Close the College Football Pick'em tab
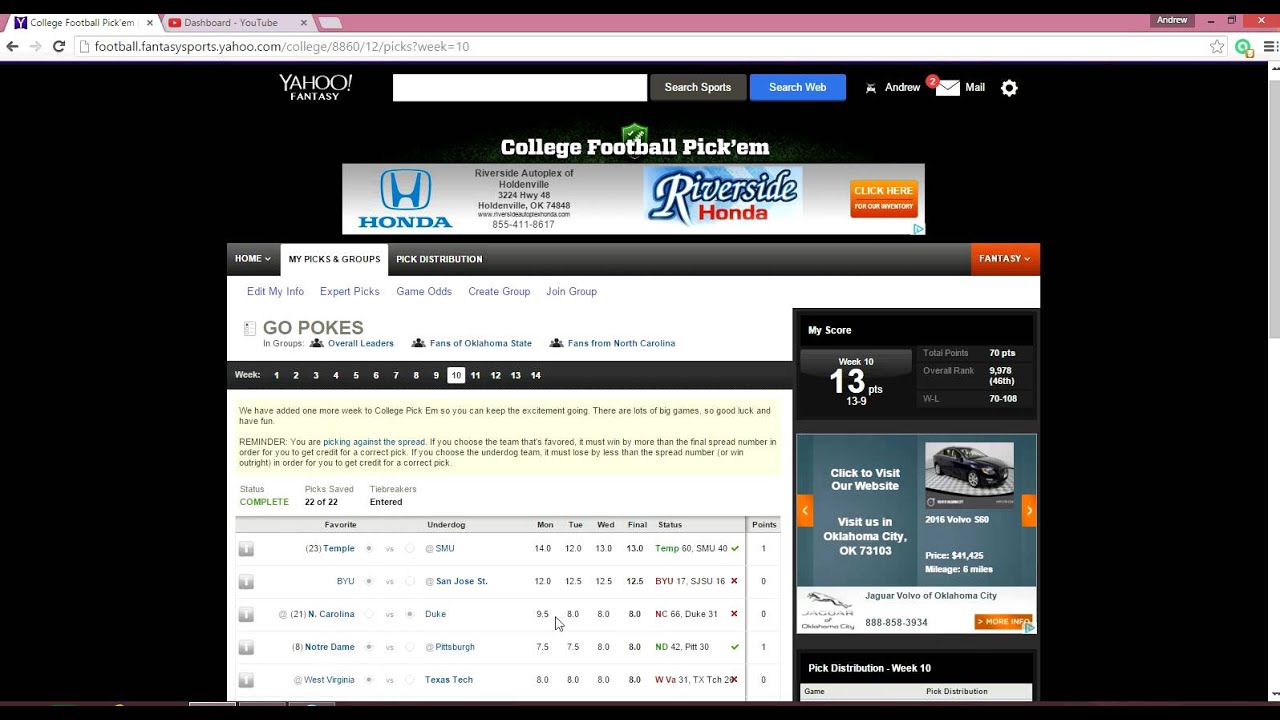The width and height of the screenshot is (1280, 720). [150, 22]
